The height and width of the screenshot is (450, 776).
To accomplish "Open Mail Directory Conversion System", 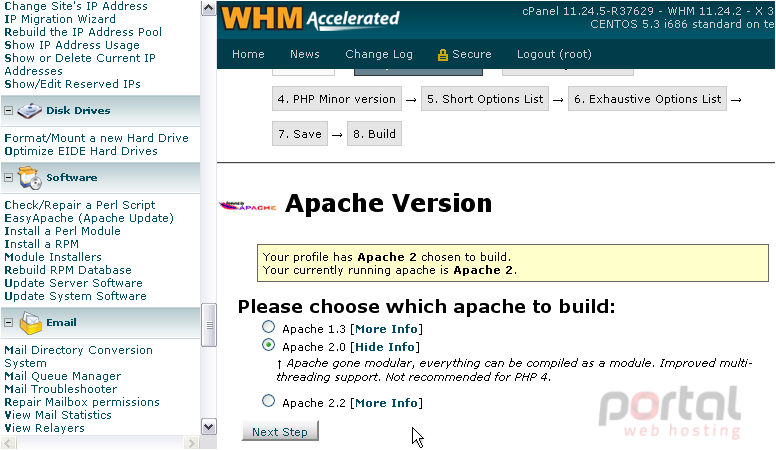I will (x=78, y=356).
